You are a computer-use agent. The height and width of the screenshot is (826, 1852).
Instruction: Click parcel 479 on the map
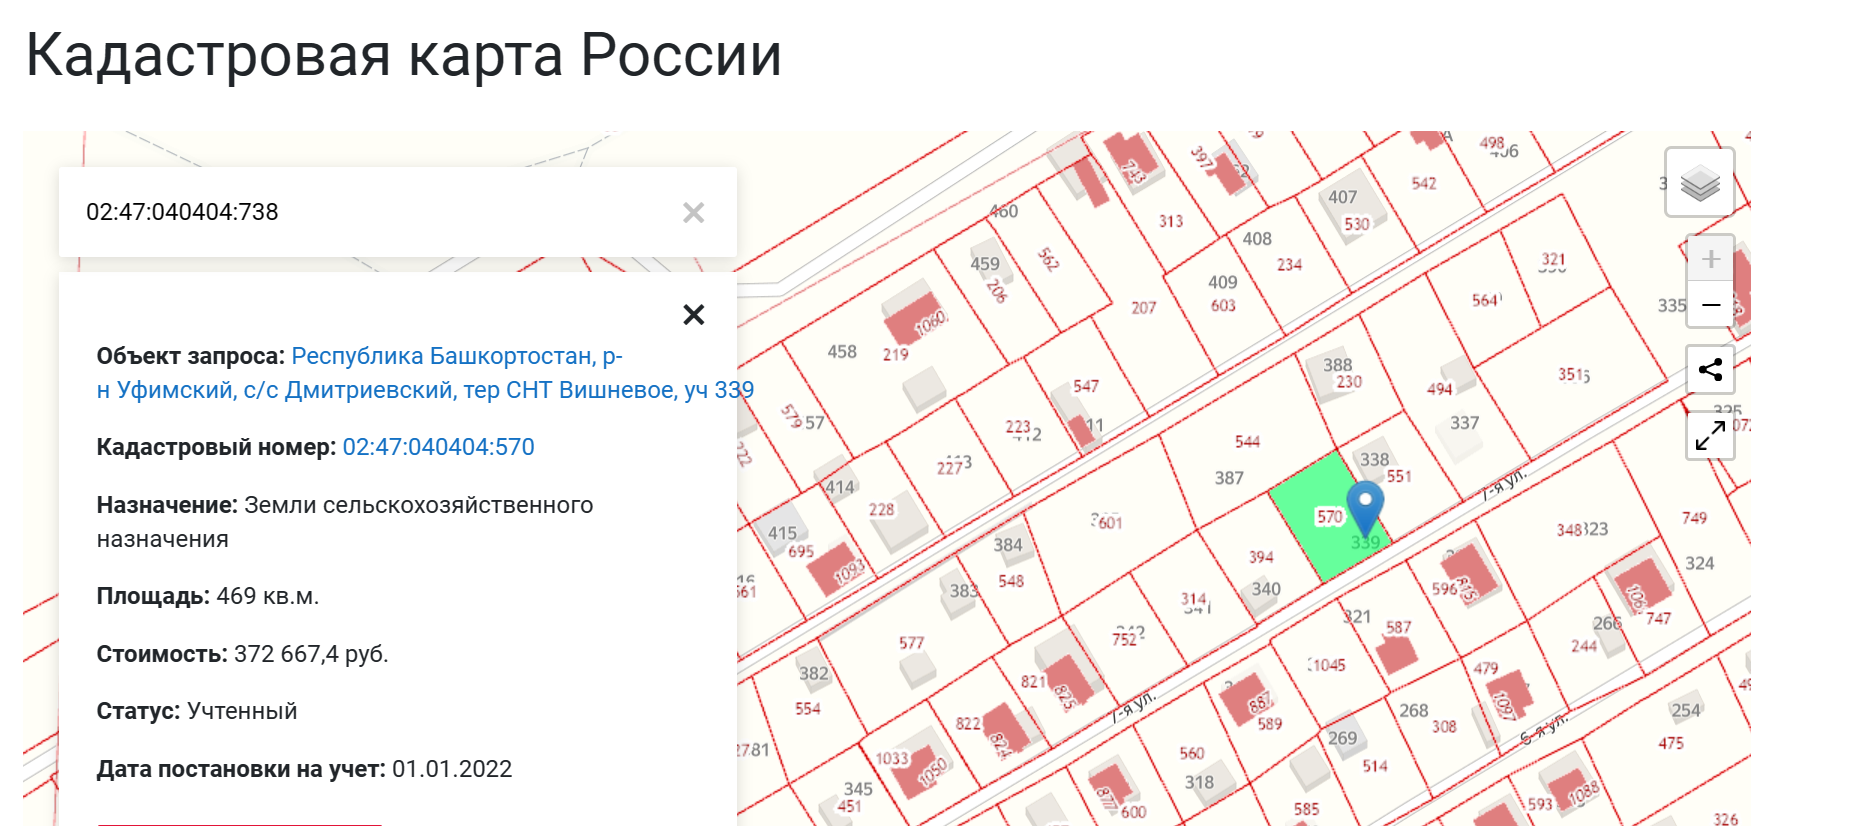pos(1486,668)
